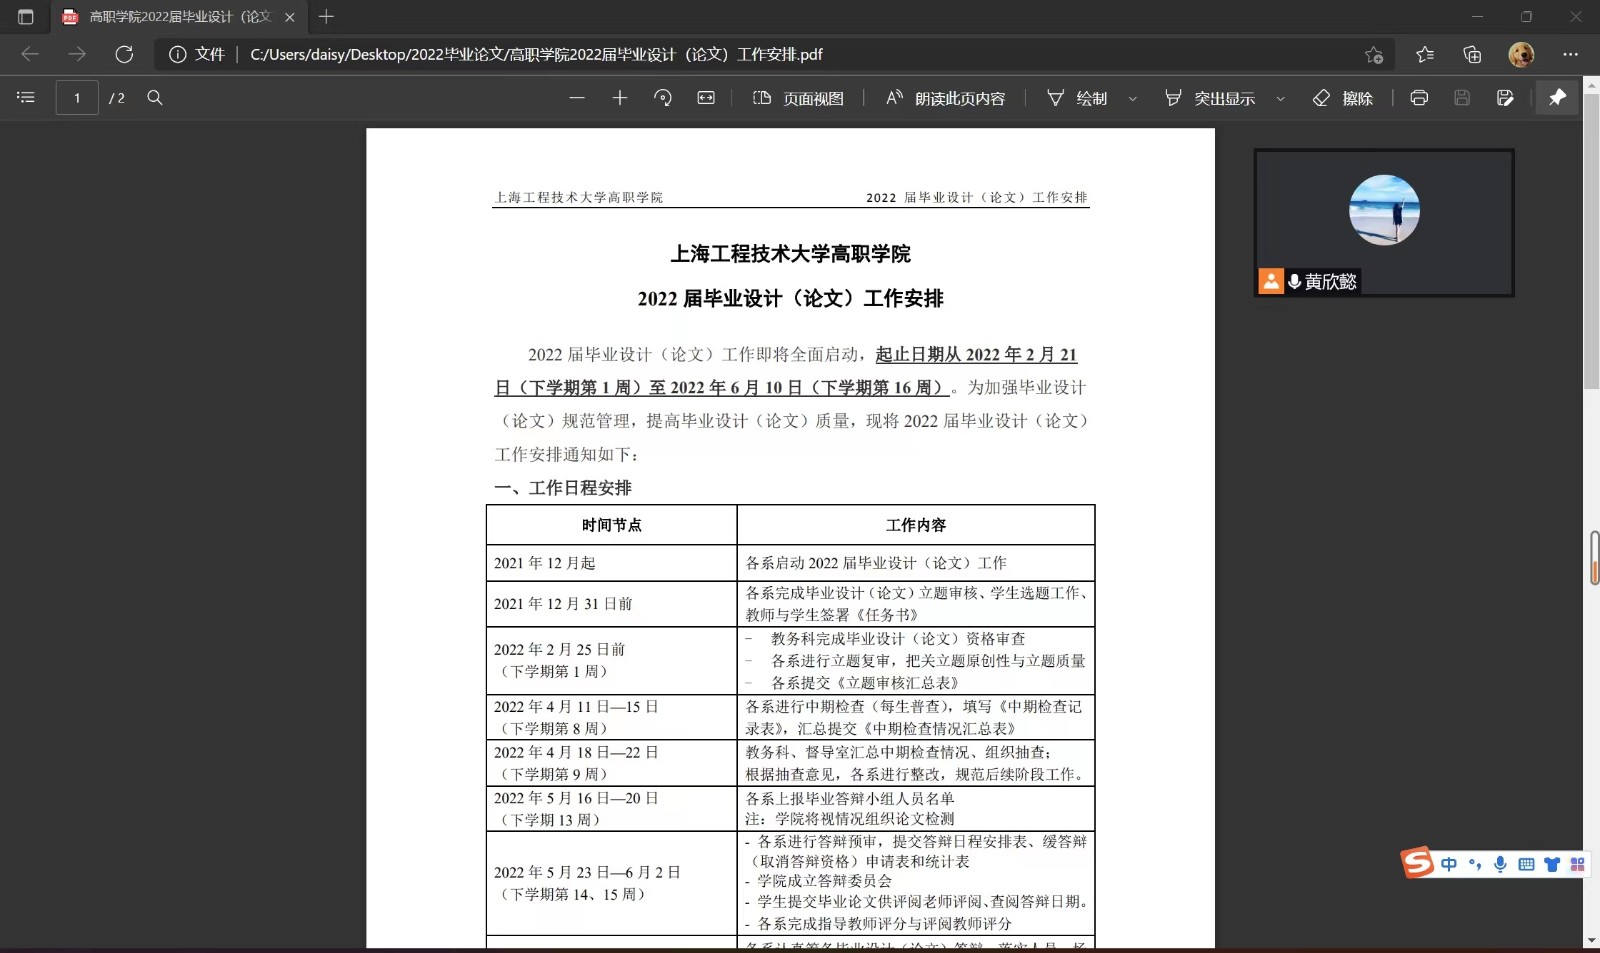
Task: Click 各系上报毕业答辩小组人员名单 text
Action: point(850,798)
